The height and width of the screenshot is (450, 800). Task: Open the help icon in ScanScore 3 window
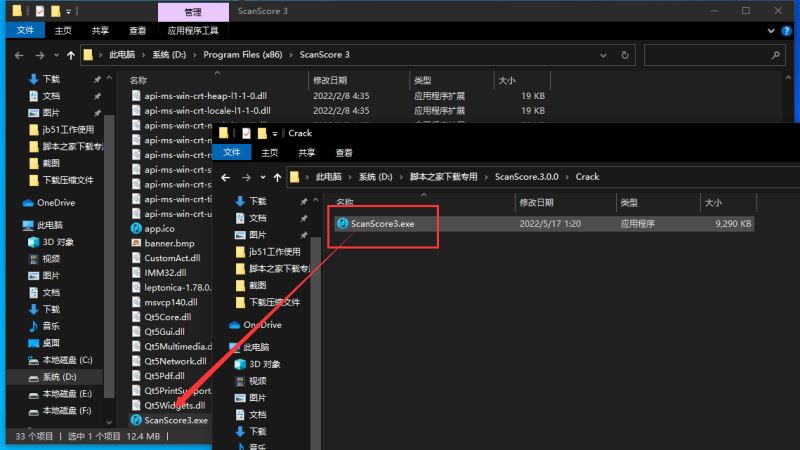tap(786, 31)
